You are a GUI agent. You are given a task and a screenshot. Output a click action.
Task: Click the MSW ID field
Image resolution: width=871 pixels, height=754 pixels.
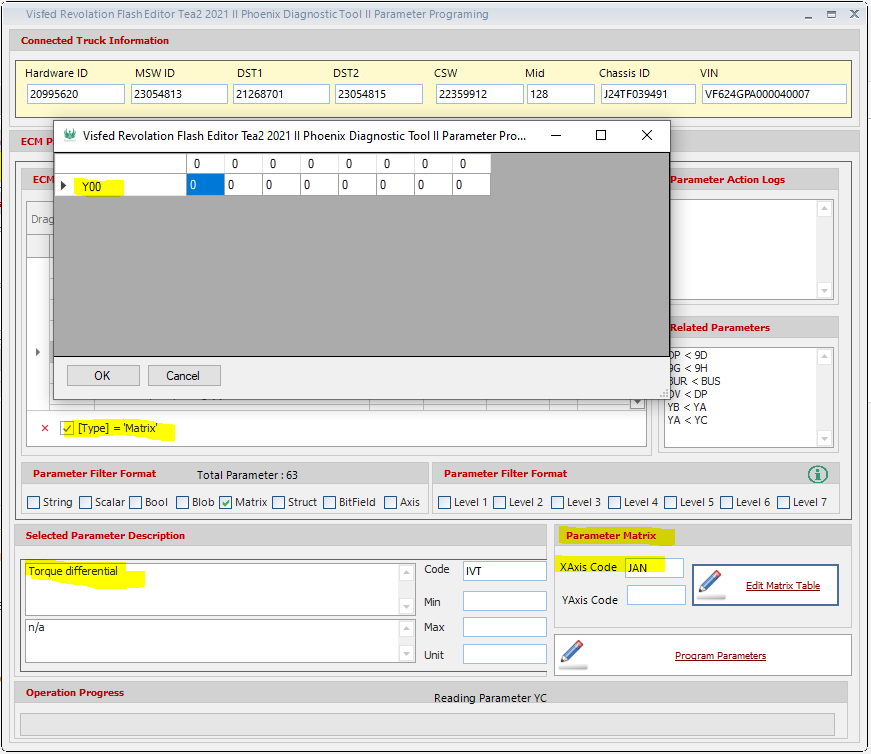pyautogui.click(x=179, y=94)
